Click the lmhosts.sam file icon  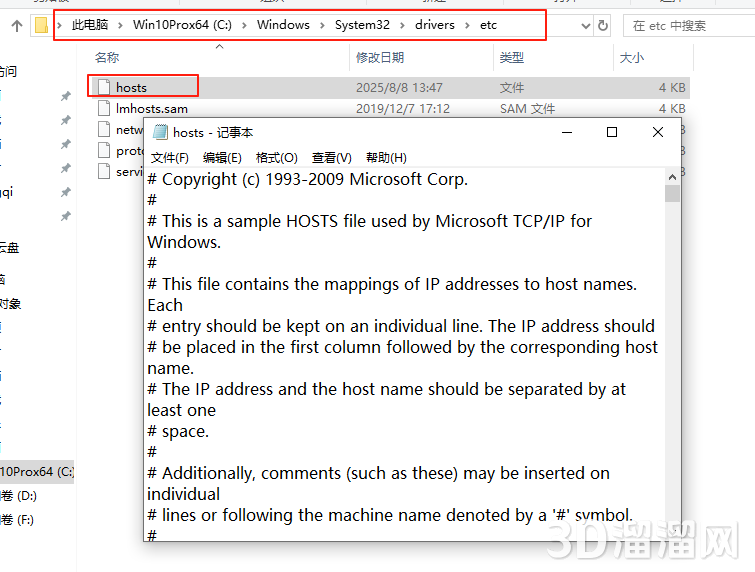click(x=104, y=109)
